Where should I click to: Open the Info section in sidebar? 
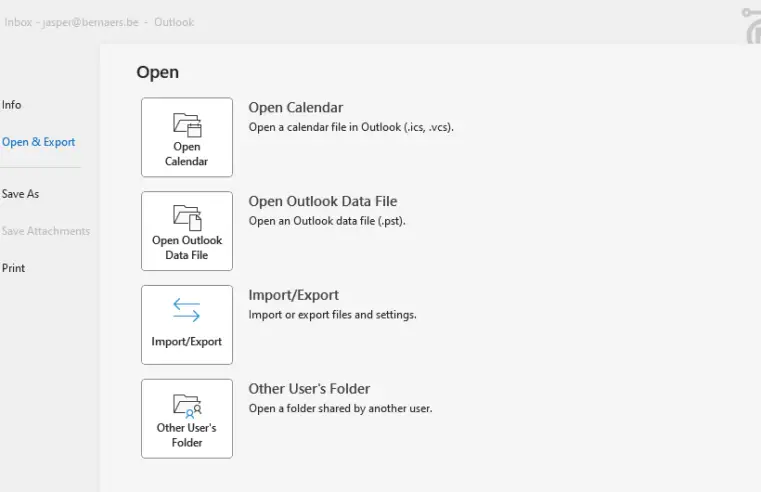coord(12,105)
